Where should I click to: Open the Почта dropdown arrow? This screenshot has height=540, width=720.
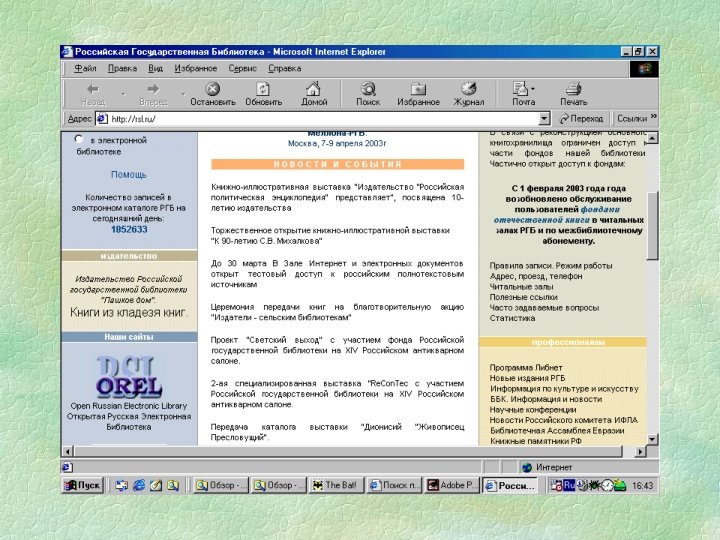click(x=532, y=88)
